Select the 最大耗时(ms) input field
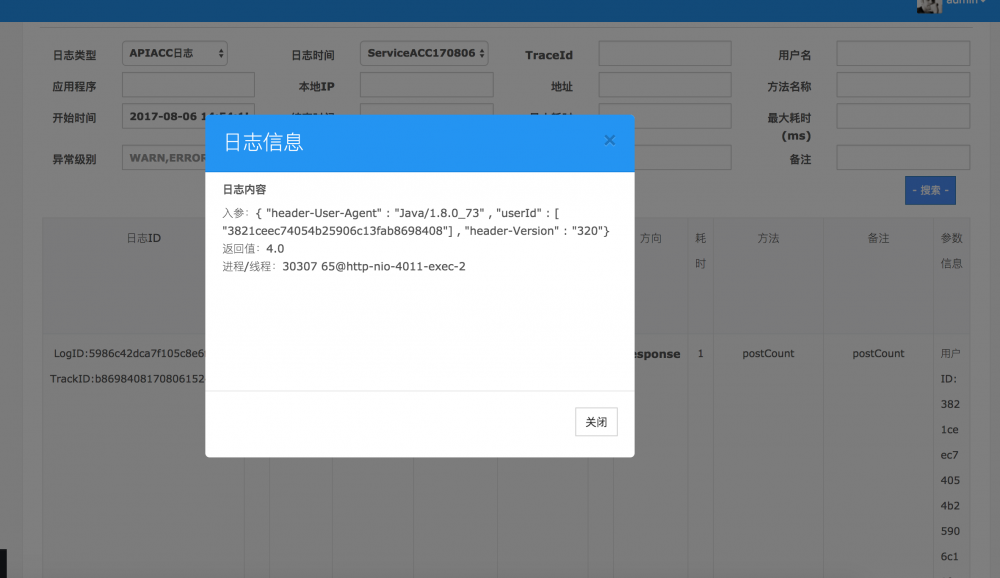This screenshot has height=578, width=1000. [902, 115]
